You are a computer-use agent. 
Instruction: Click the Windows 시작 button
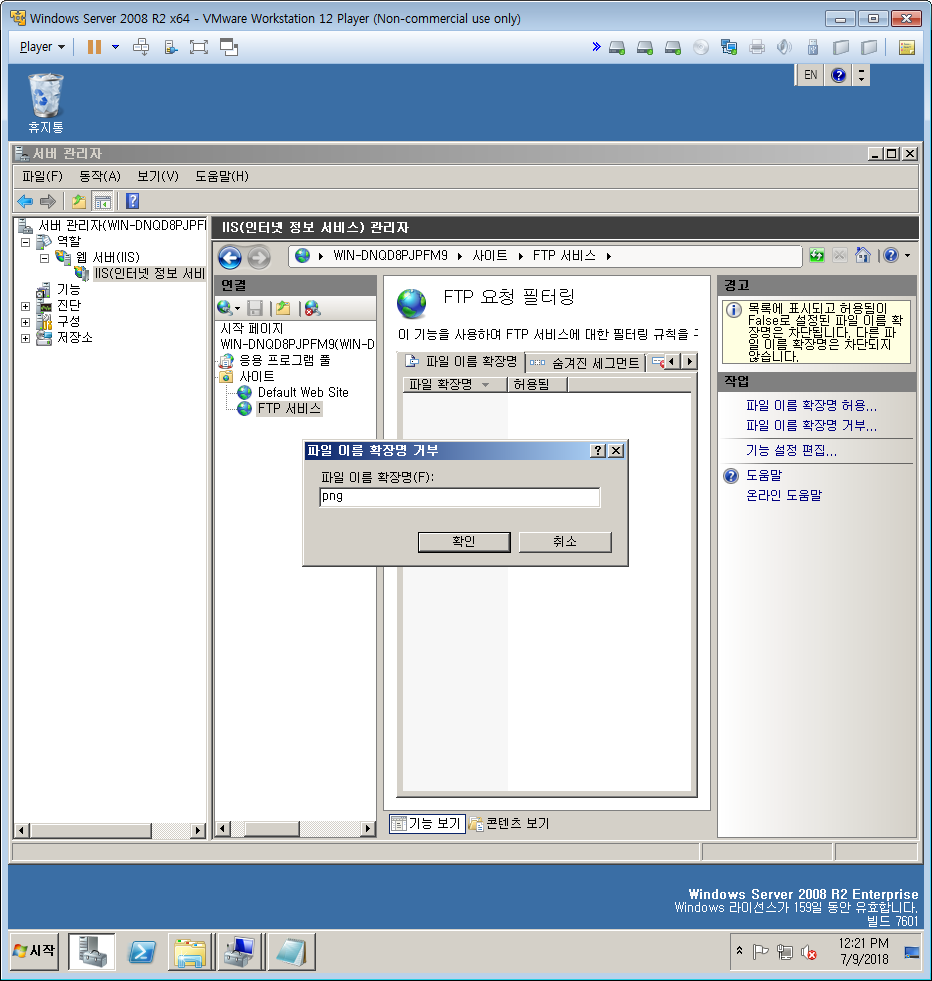pos(34,952)
